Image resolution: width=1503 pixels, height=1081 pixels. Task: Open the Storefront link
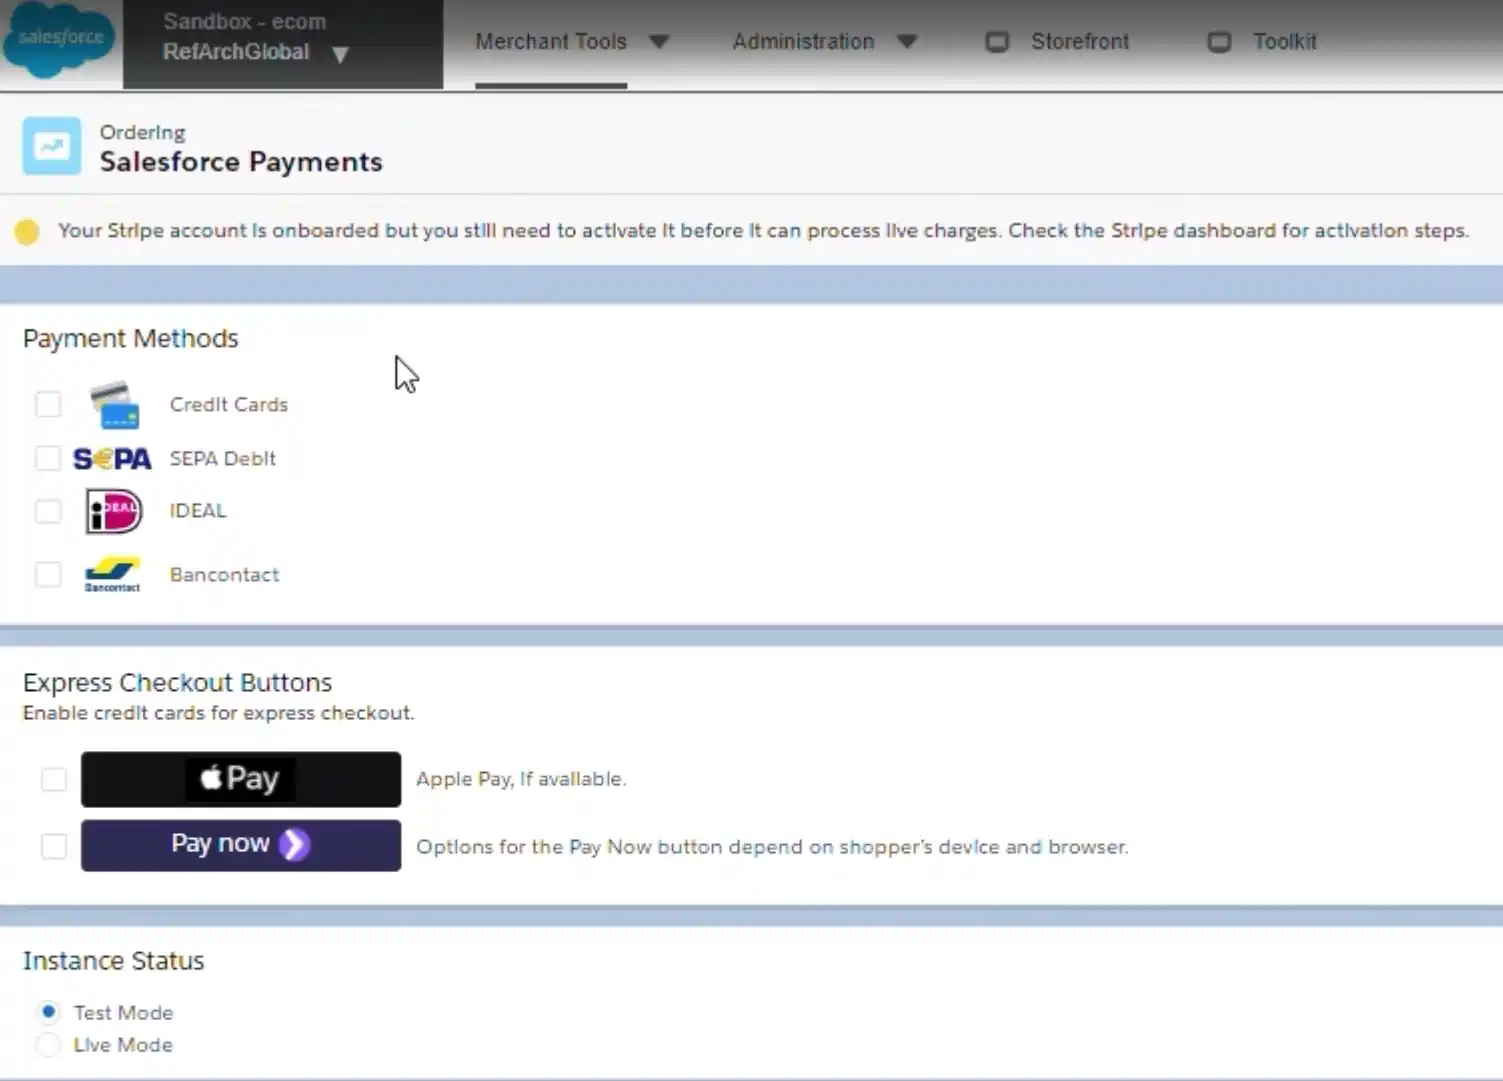tap(1080, 42)
